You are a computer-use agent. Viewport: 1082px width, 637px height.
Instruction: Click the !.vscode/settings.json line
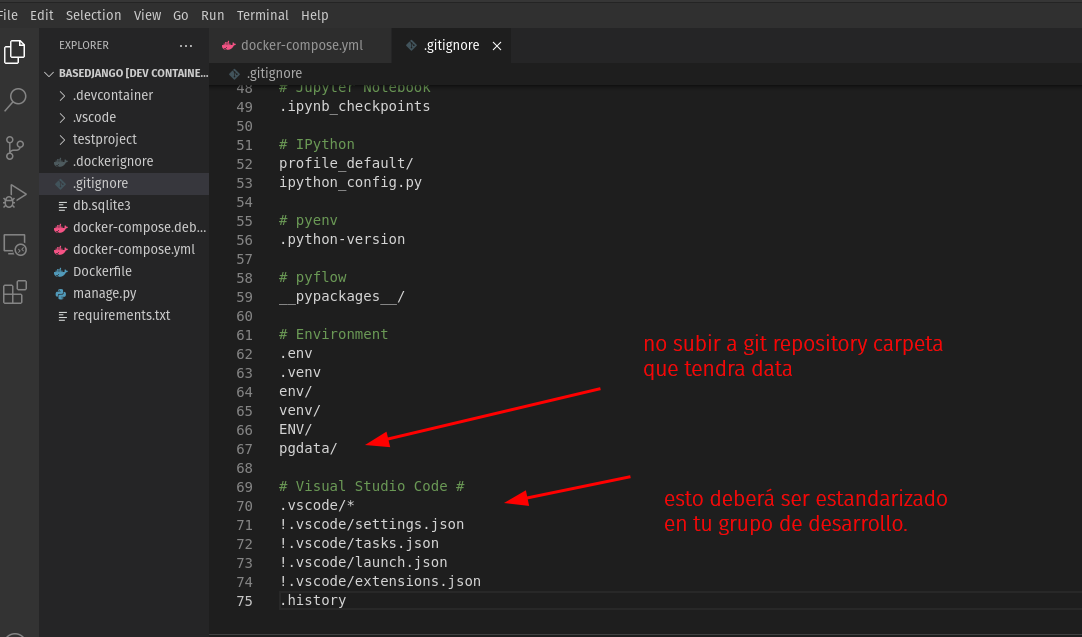click(x=371, y=525)
